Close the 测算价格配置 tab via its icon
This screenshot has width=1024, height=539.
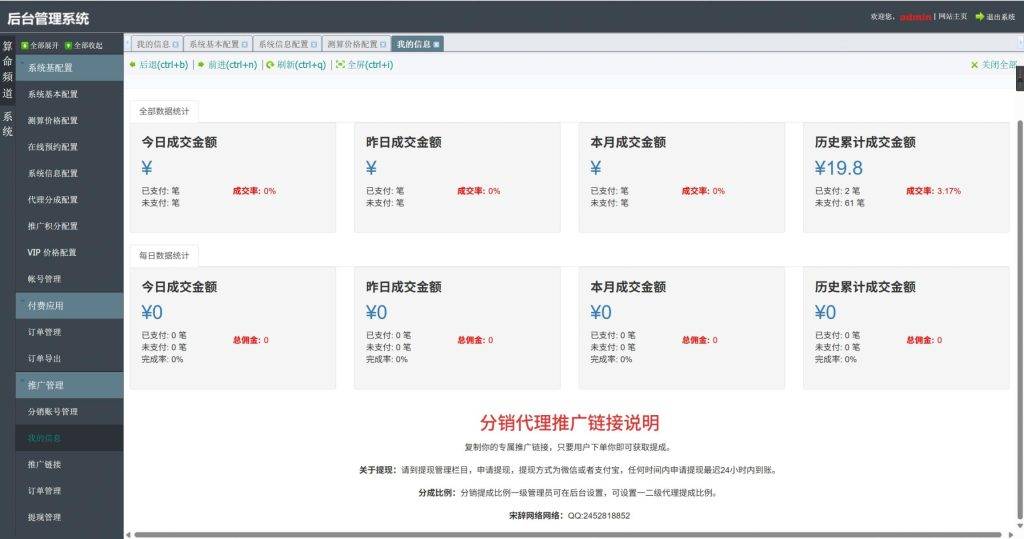click(383, 44)
